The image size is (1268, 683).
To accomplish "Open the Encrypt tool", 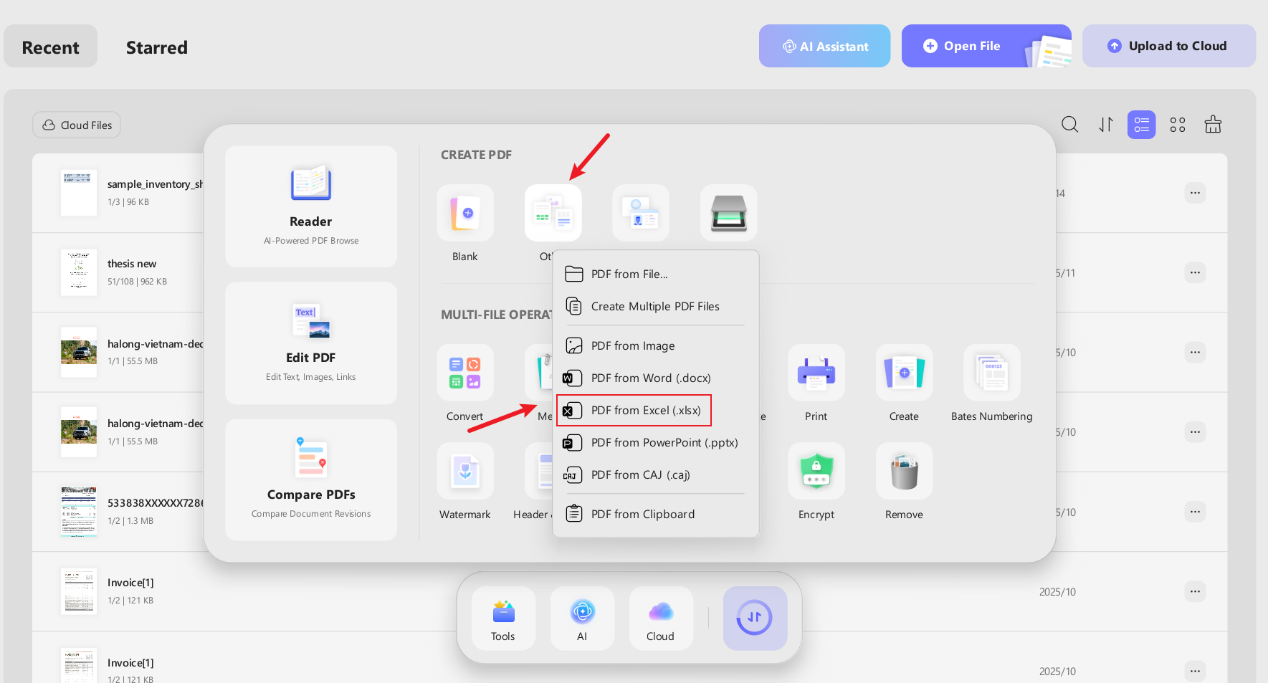I will 816,471.
